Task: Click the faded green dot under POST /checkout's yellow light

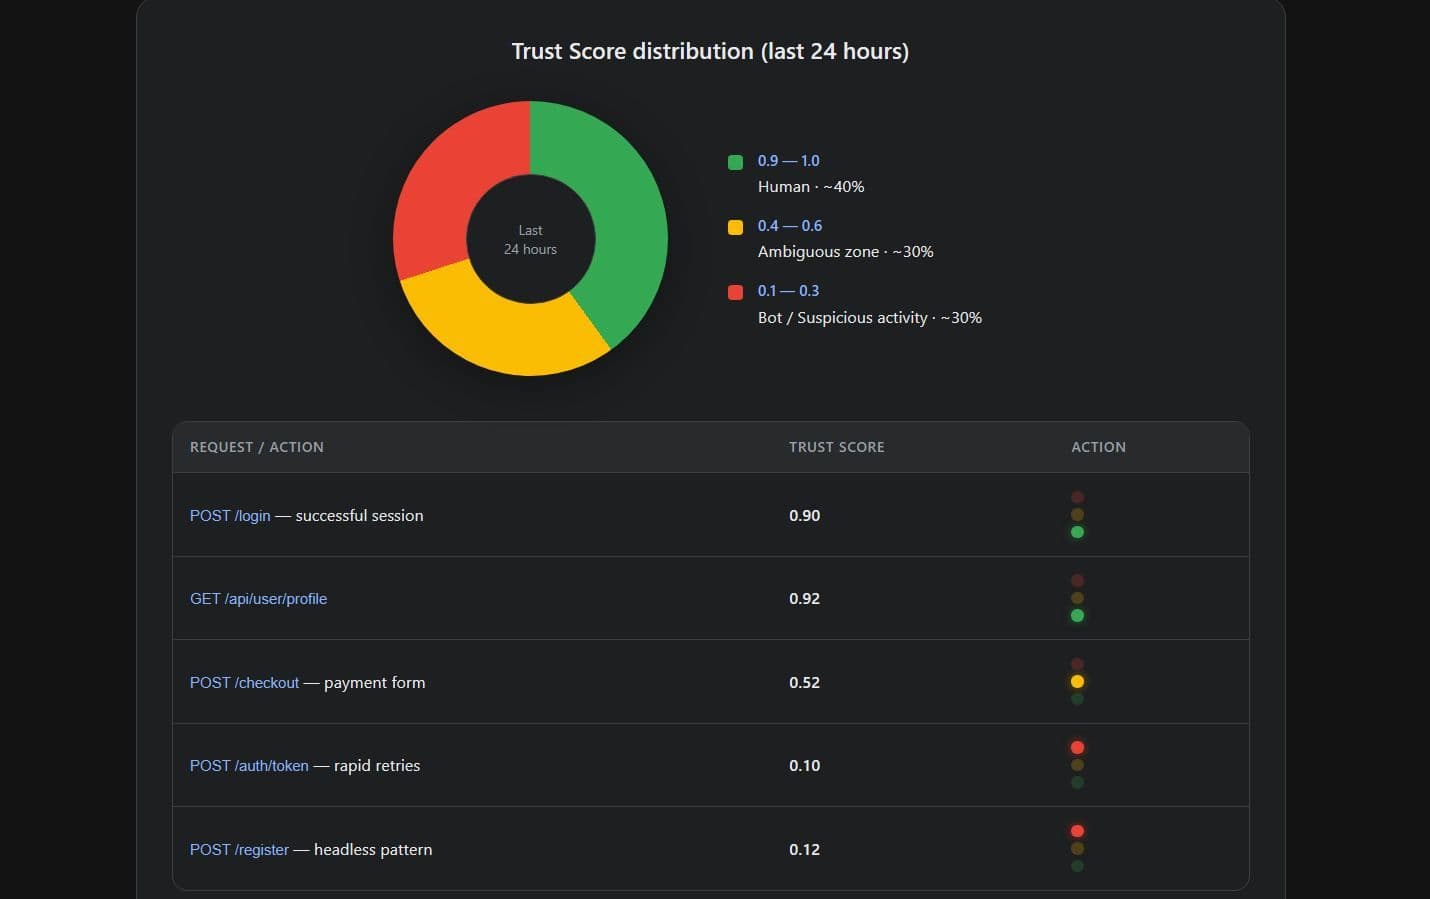Action: point(1077,699)
